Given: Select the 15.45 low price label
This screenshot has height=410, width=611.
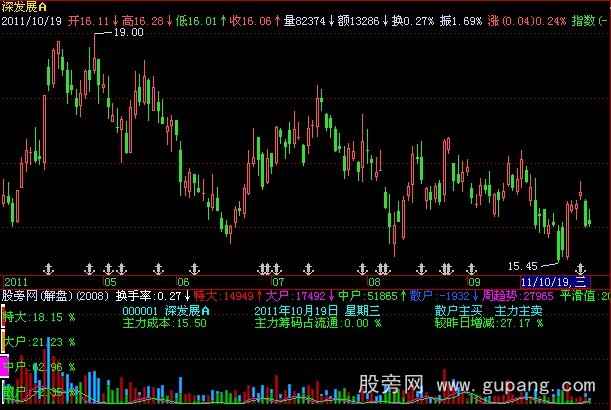Looking at the screenshot, I should pos(523,267).
